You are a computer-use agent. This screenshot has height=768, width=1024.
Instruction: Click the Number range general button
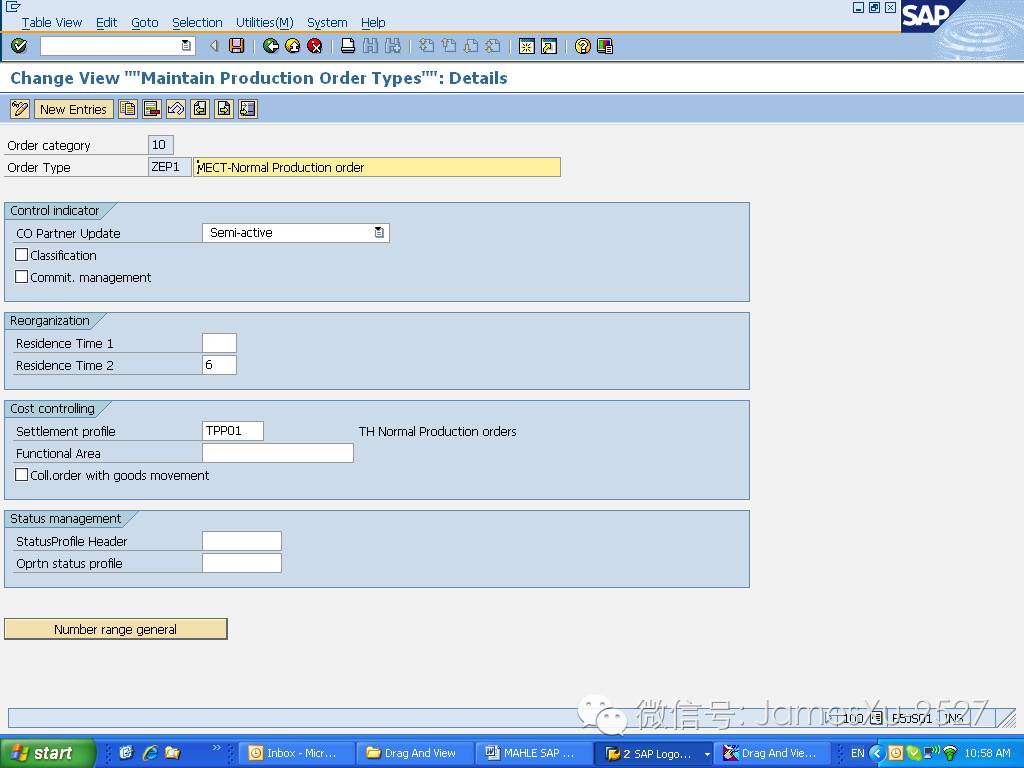[x=116, y=629]
